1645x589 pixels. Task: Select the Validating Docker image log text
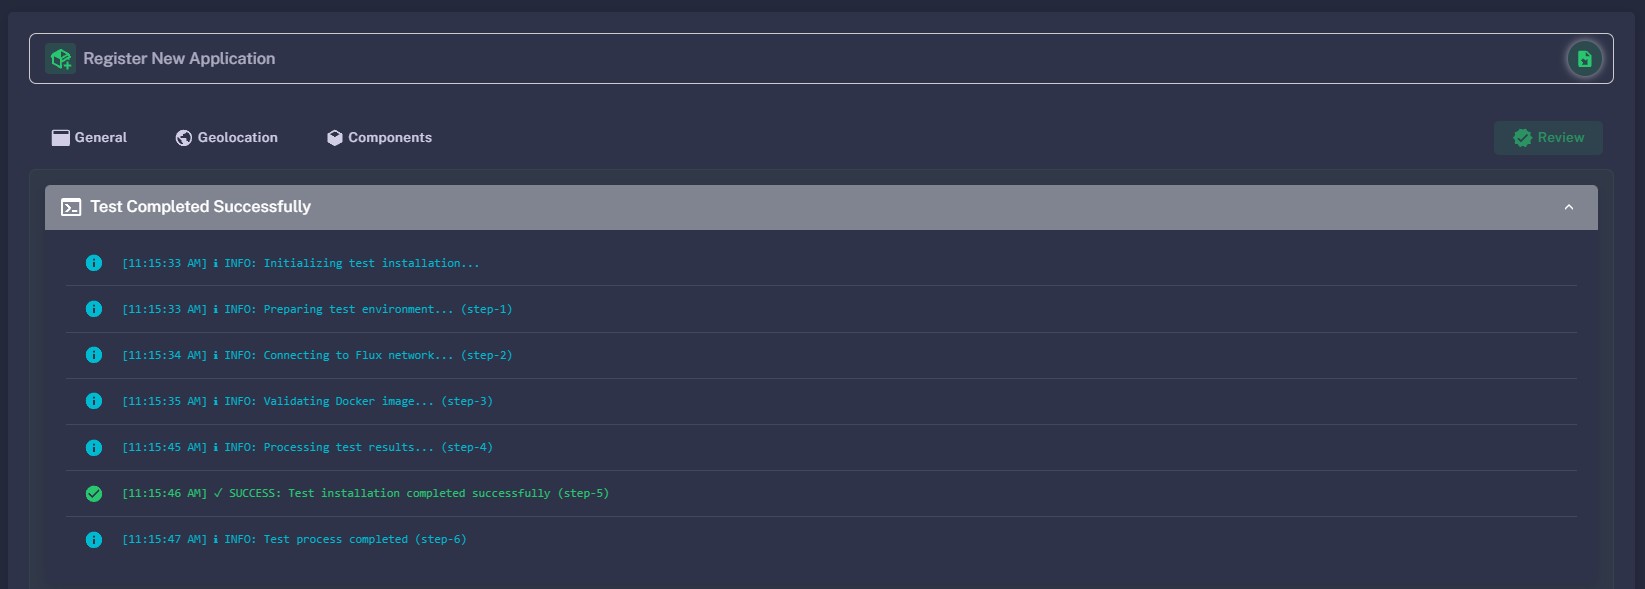(x=307, y=402)
